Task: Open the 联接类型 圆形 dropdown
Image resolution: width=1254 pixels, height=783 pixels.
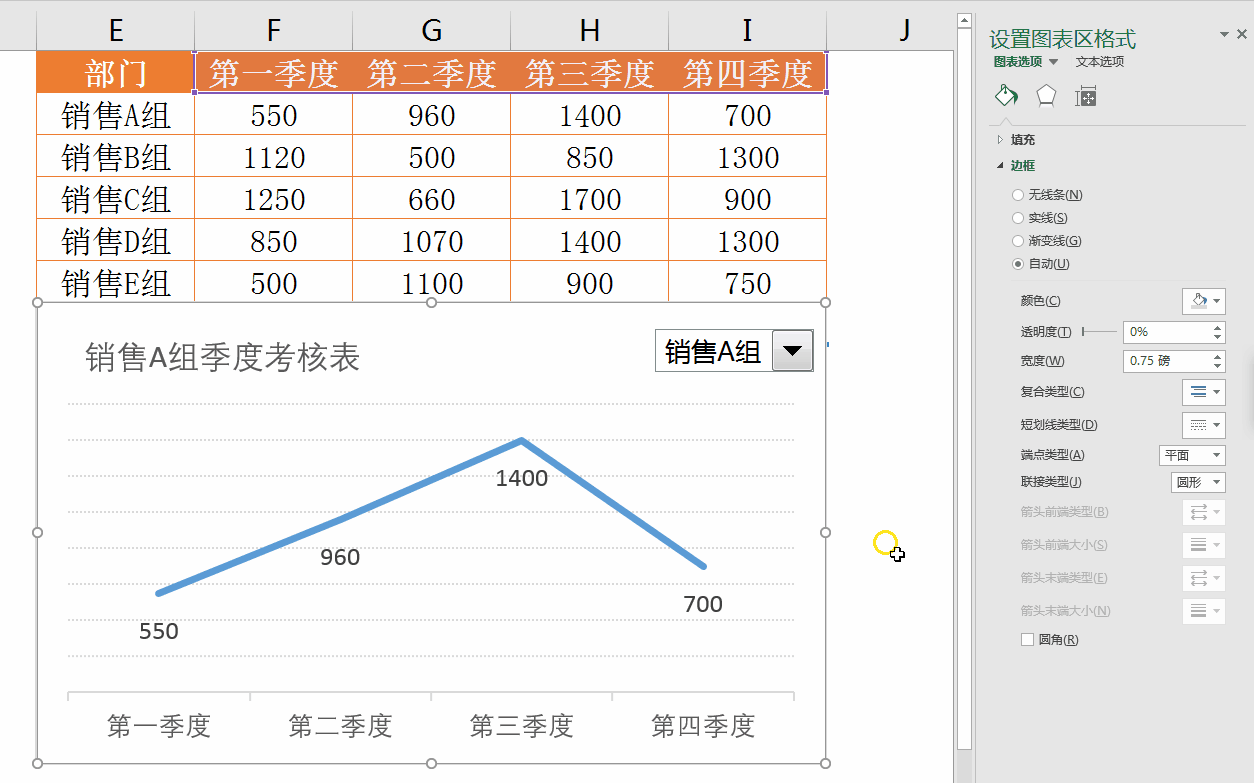Action: point(1198,482)
